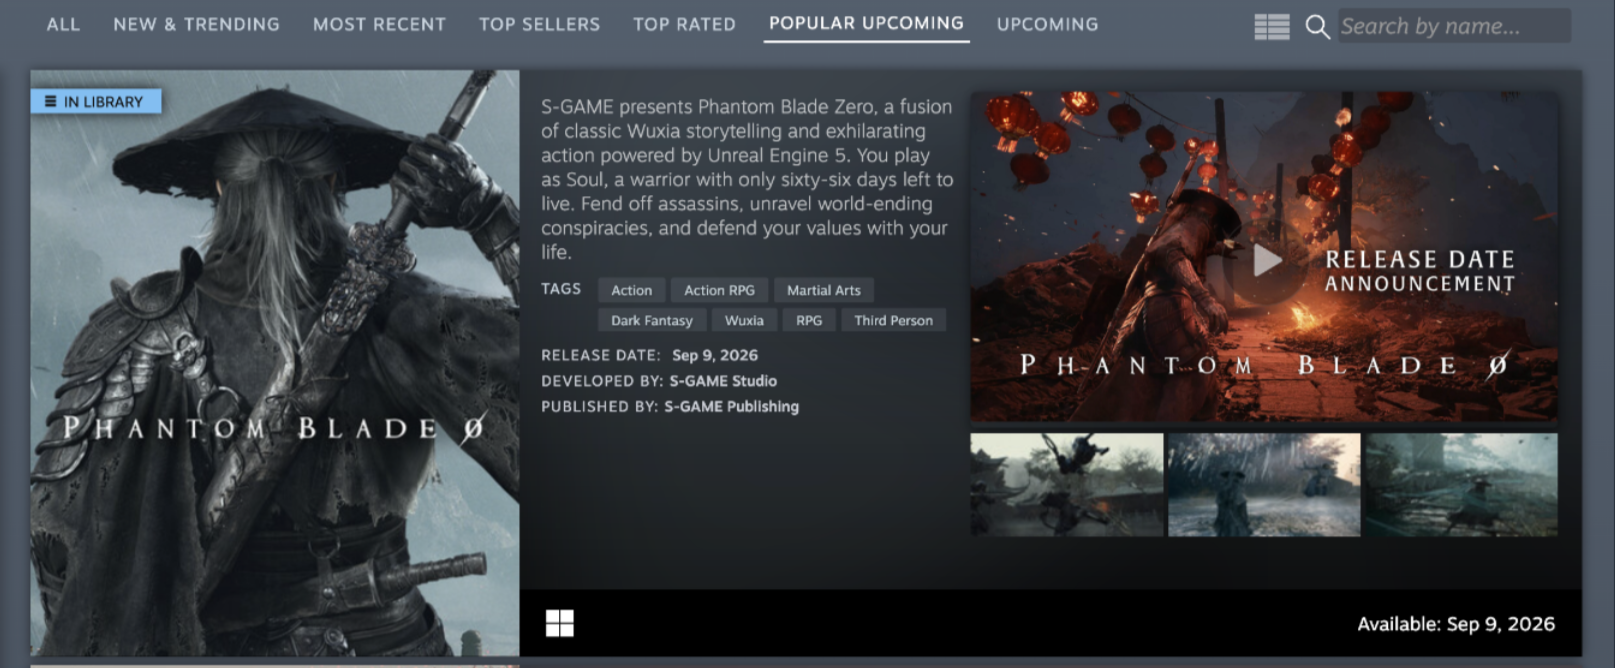Filter by the Action tag
Image resolution: width=1615 pixels, height=668 pixels.
point(631,290)
